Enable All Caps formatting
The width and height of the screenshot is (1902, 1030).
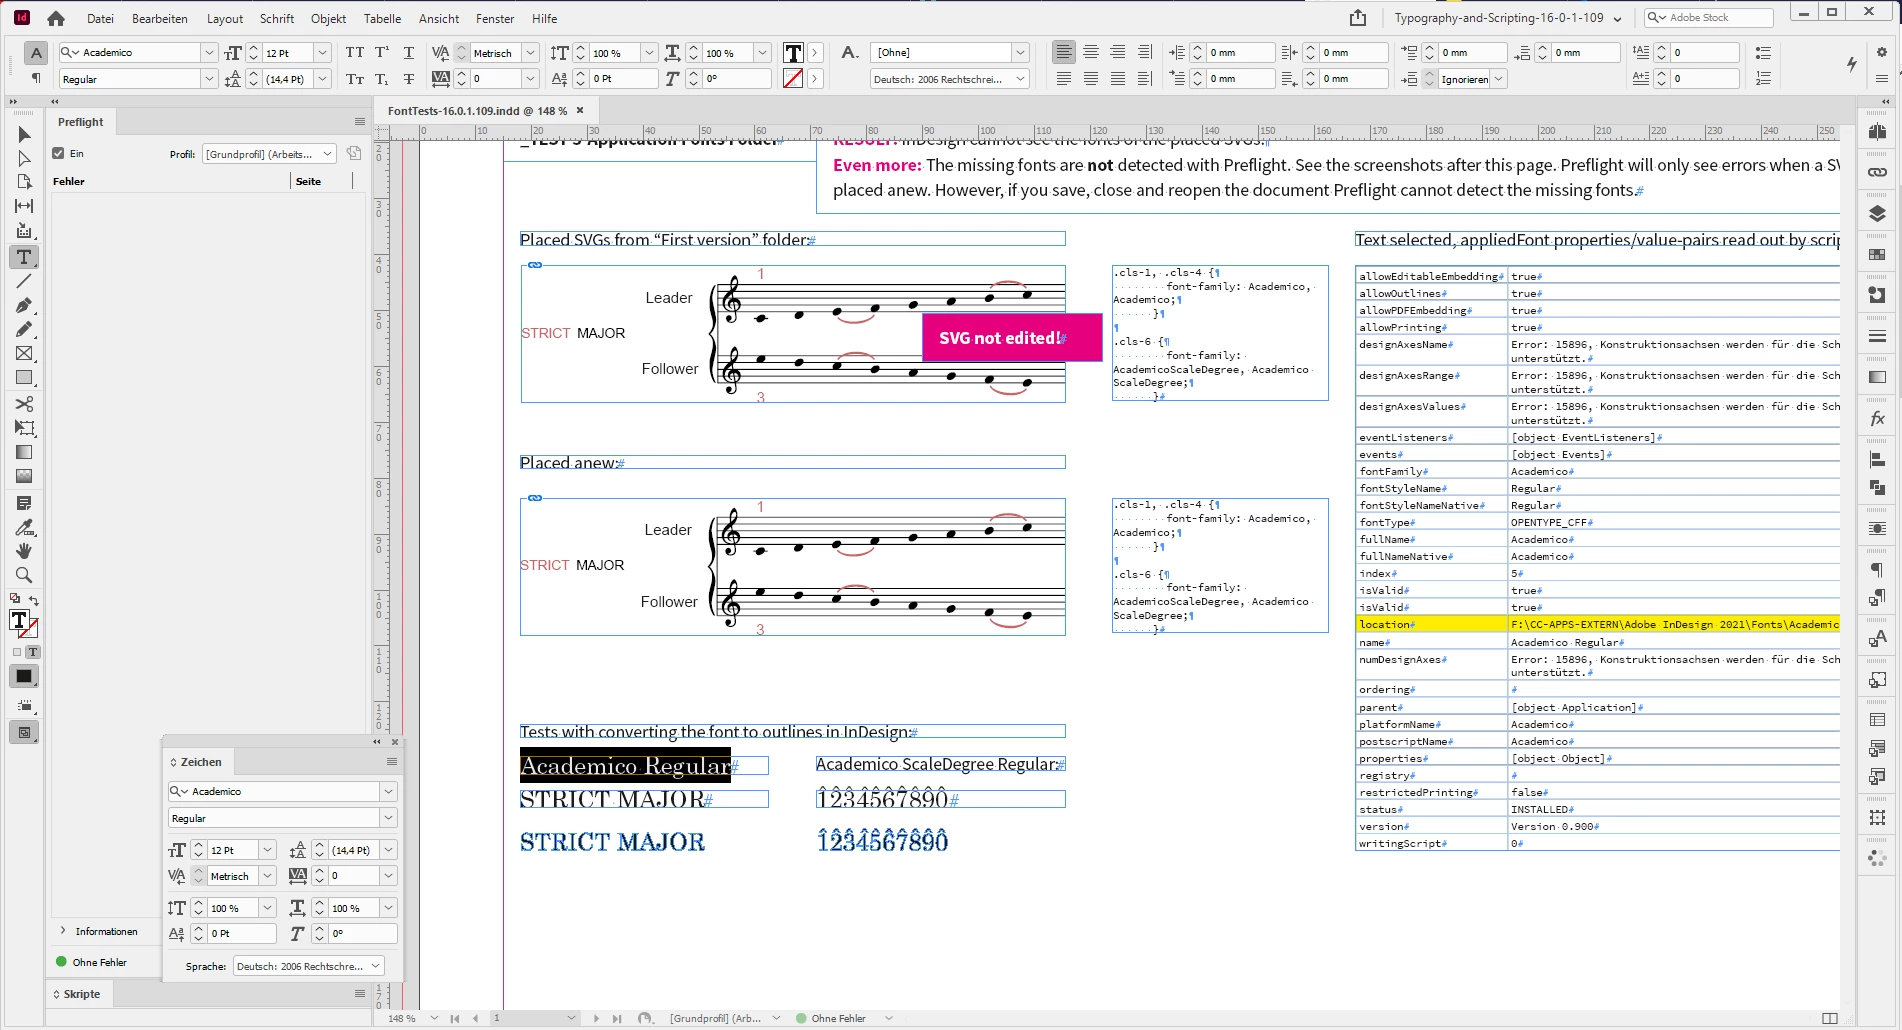click(355, 52)
